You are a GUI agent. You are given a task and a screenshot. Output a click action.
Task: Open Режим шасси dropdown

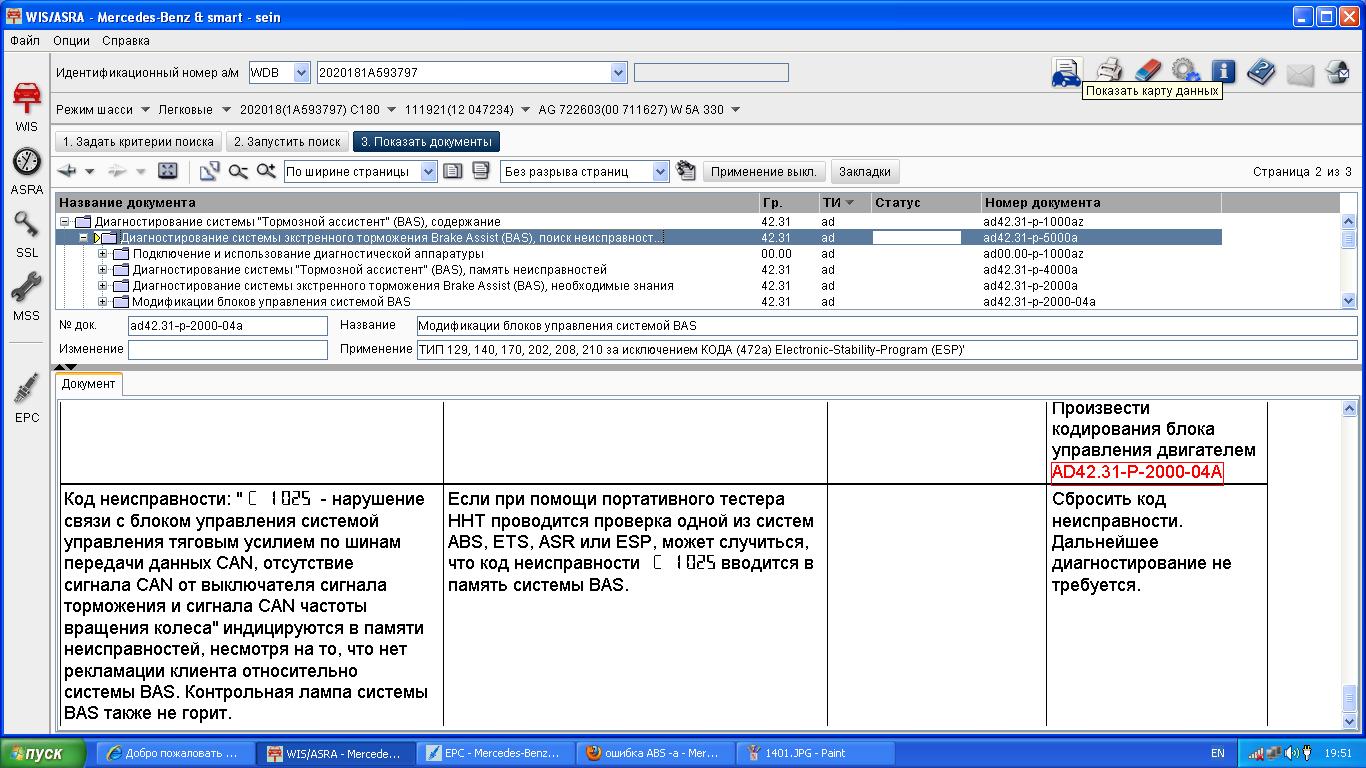click(x=146, y=110)
